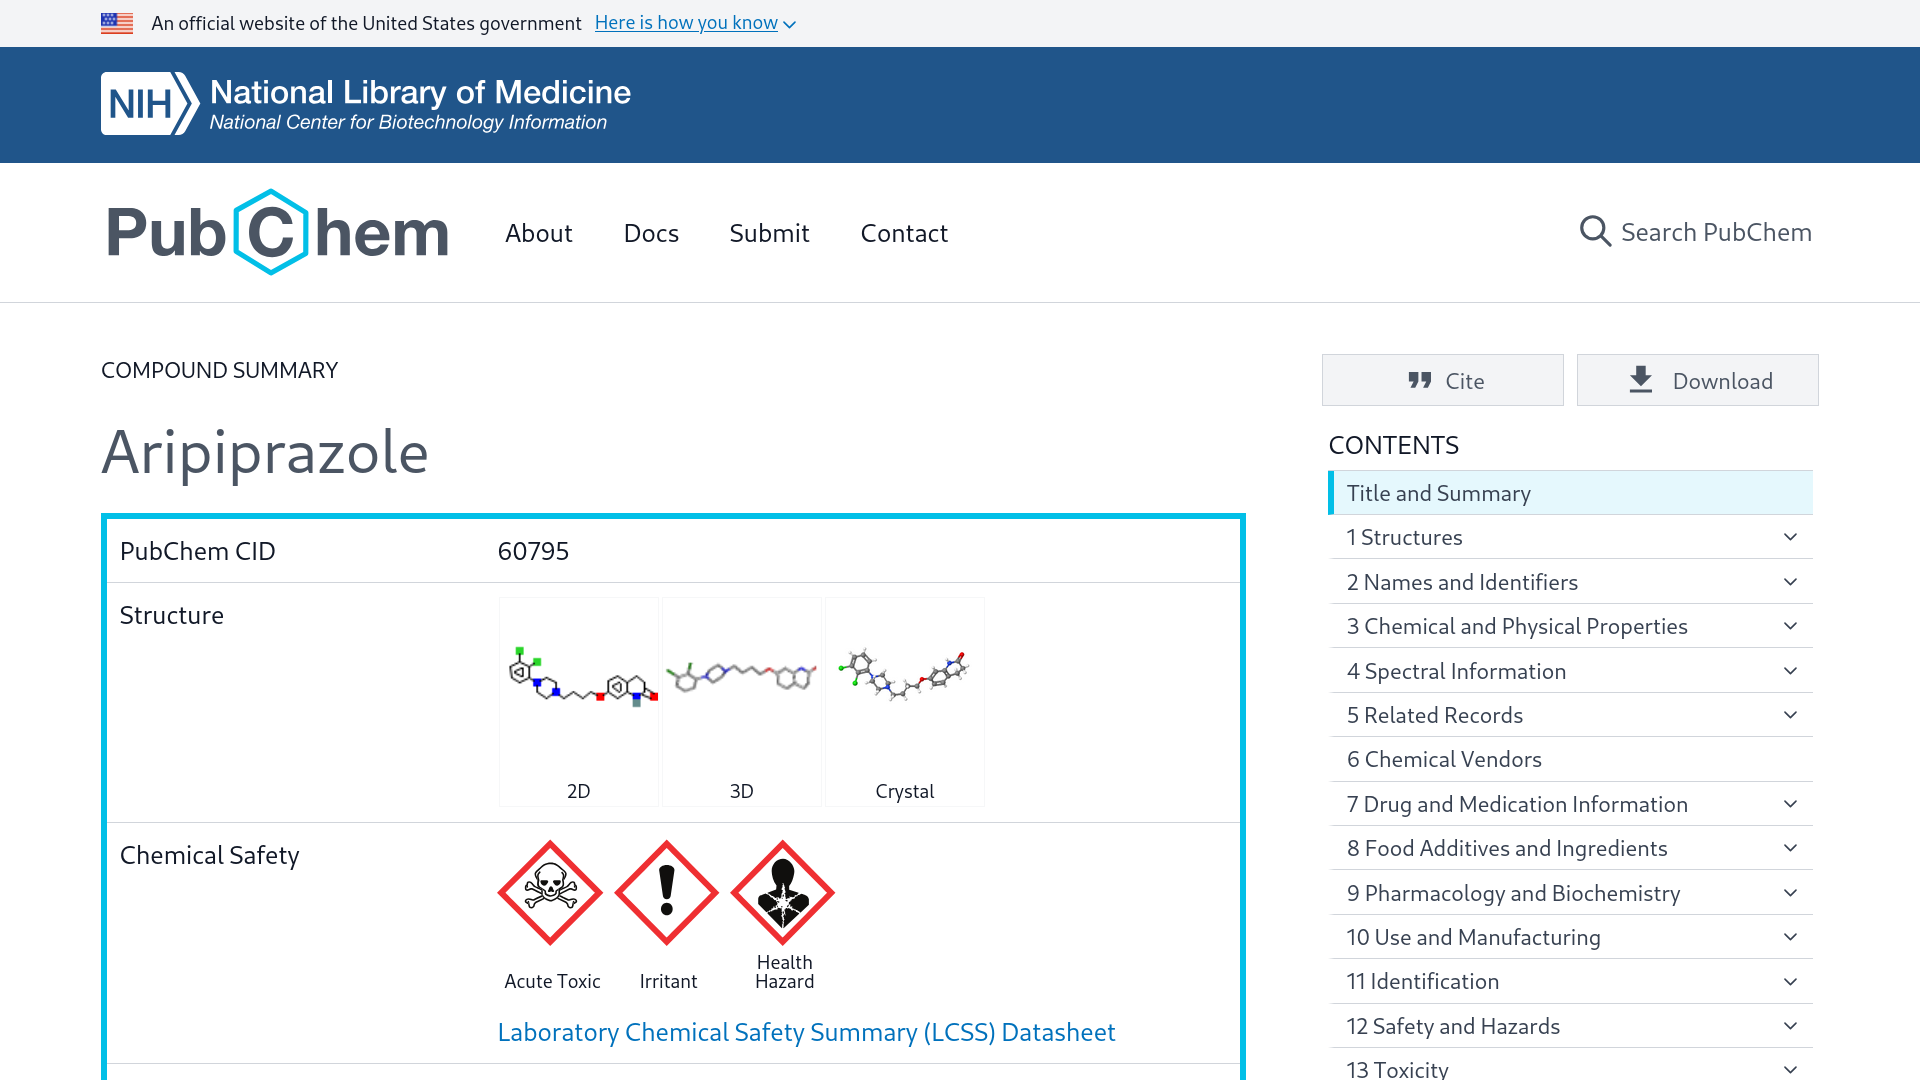Expand Names and Identifiers chevron
This screenshot has width=1920, height=1080.
coord(1790,582)
